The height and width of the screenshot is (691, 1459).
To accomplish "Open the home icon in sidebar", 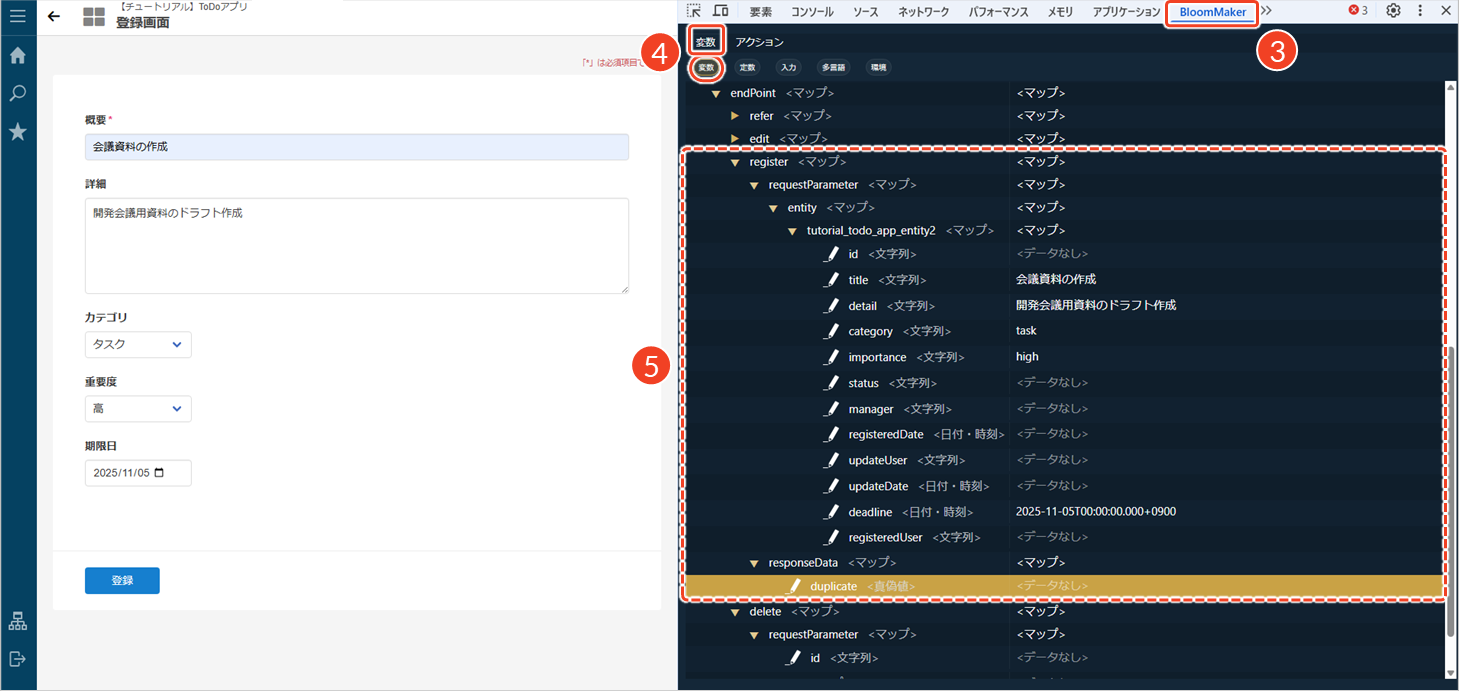I will click(17, 56).
